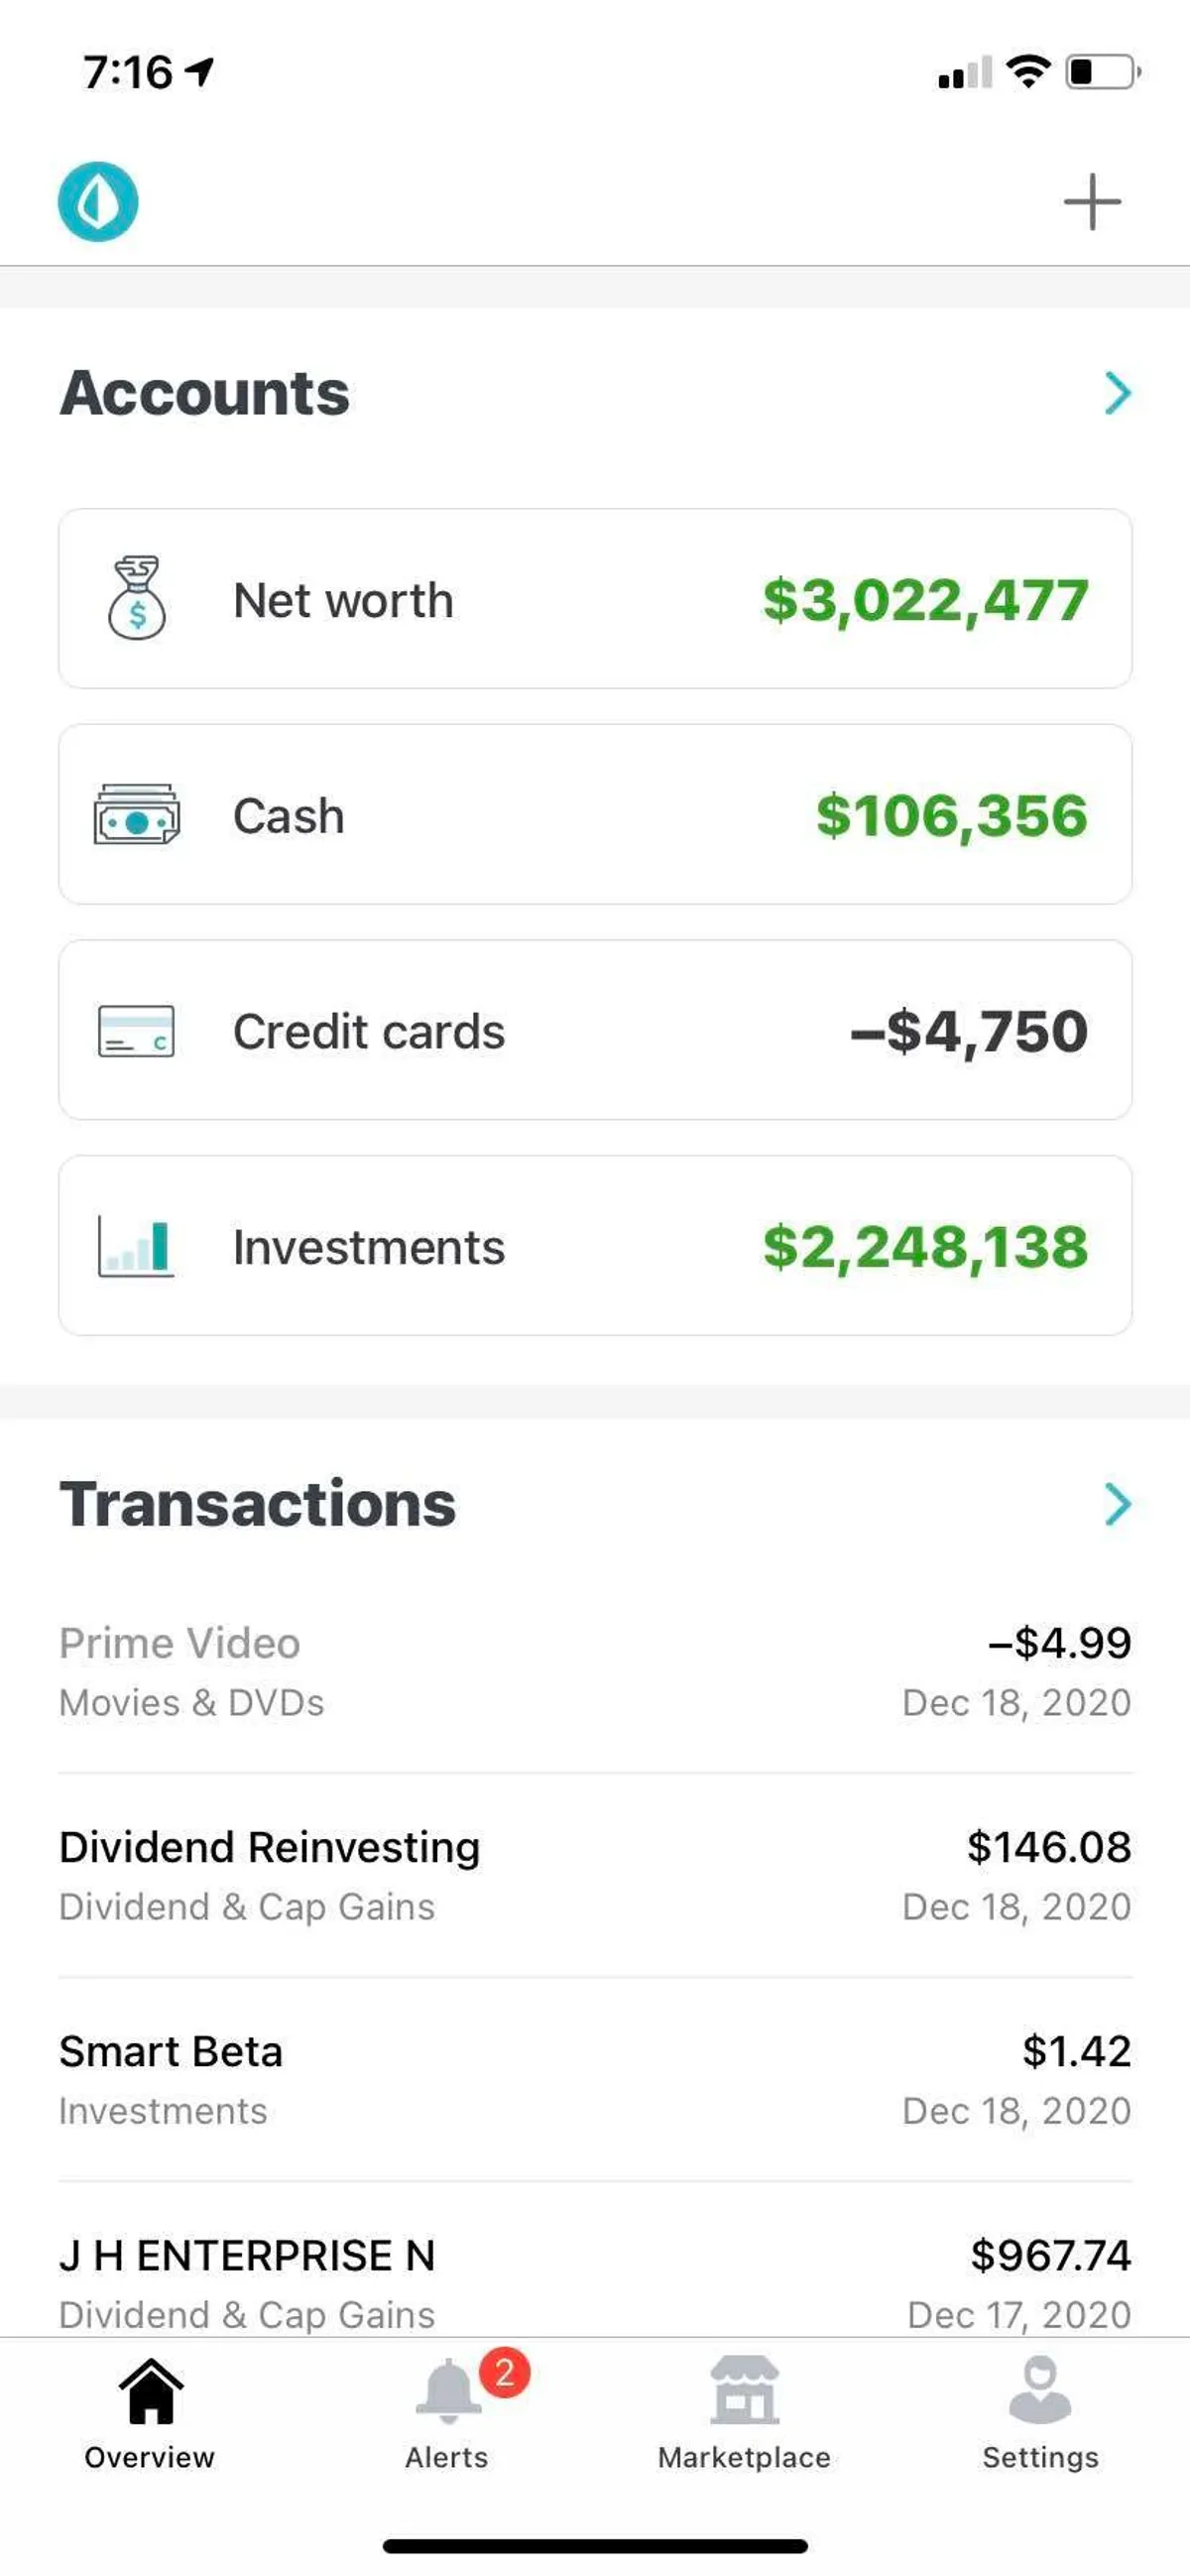1190x2576 pixels.
Task: Select the Prime Video transaction
Action: coord(595,1672)
